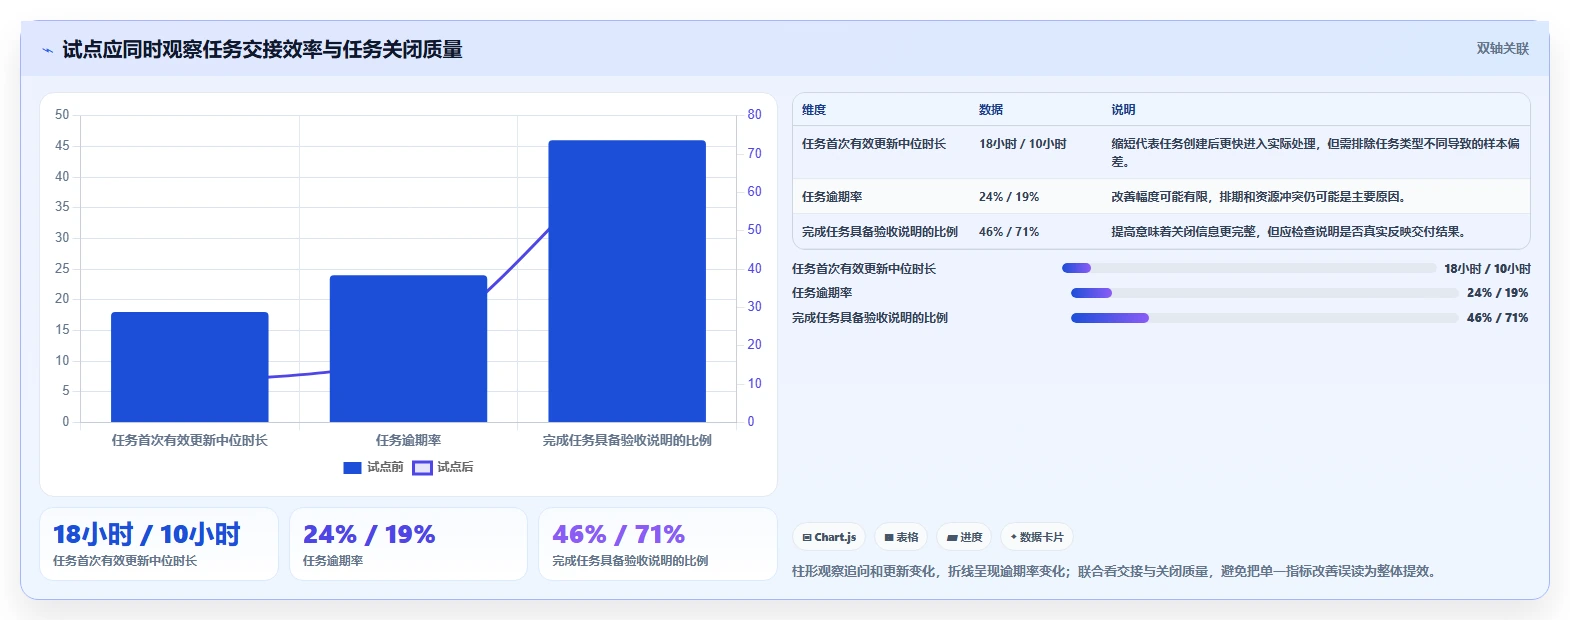Click the 任务逾期率 progress bar
The width and height of the screenshot is (1570, 620).
[x=1264, y=293]
